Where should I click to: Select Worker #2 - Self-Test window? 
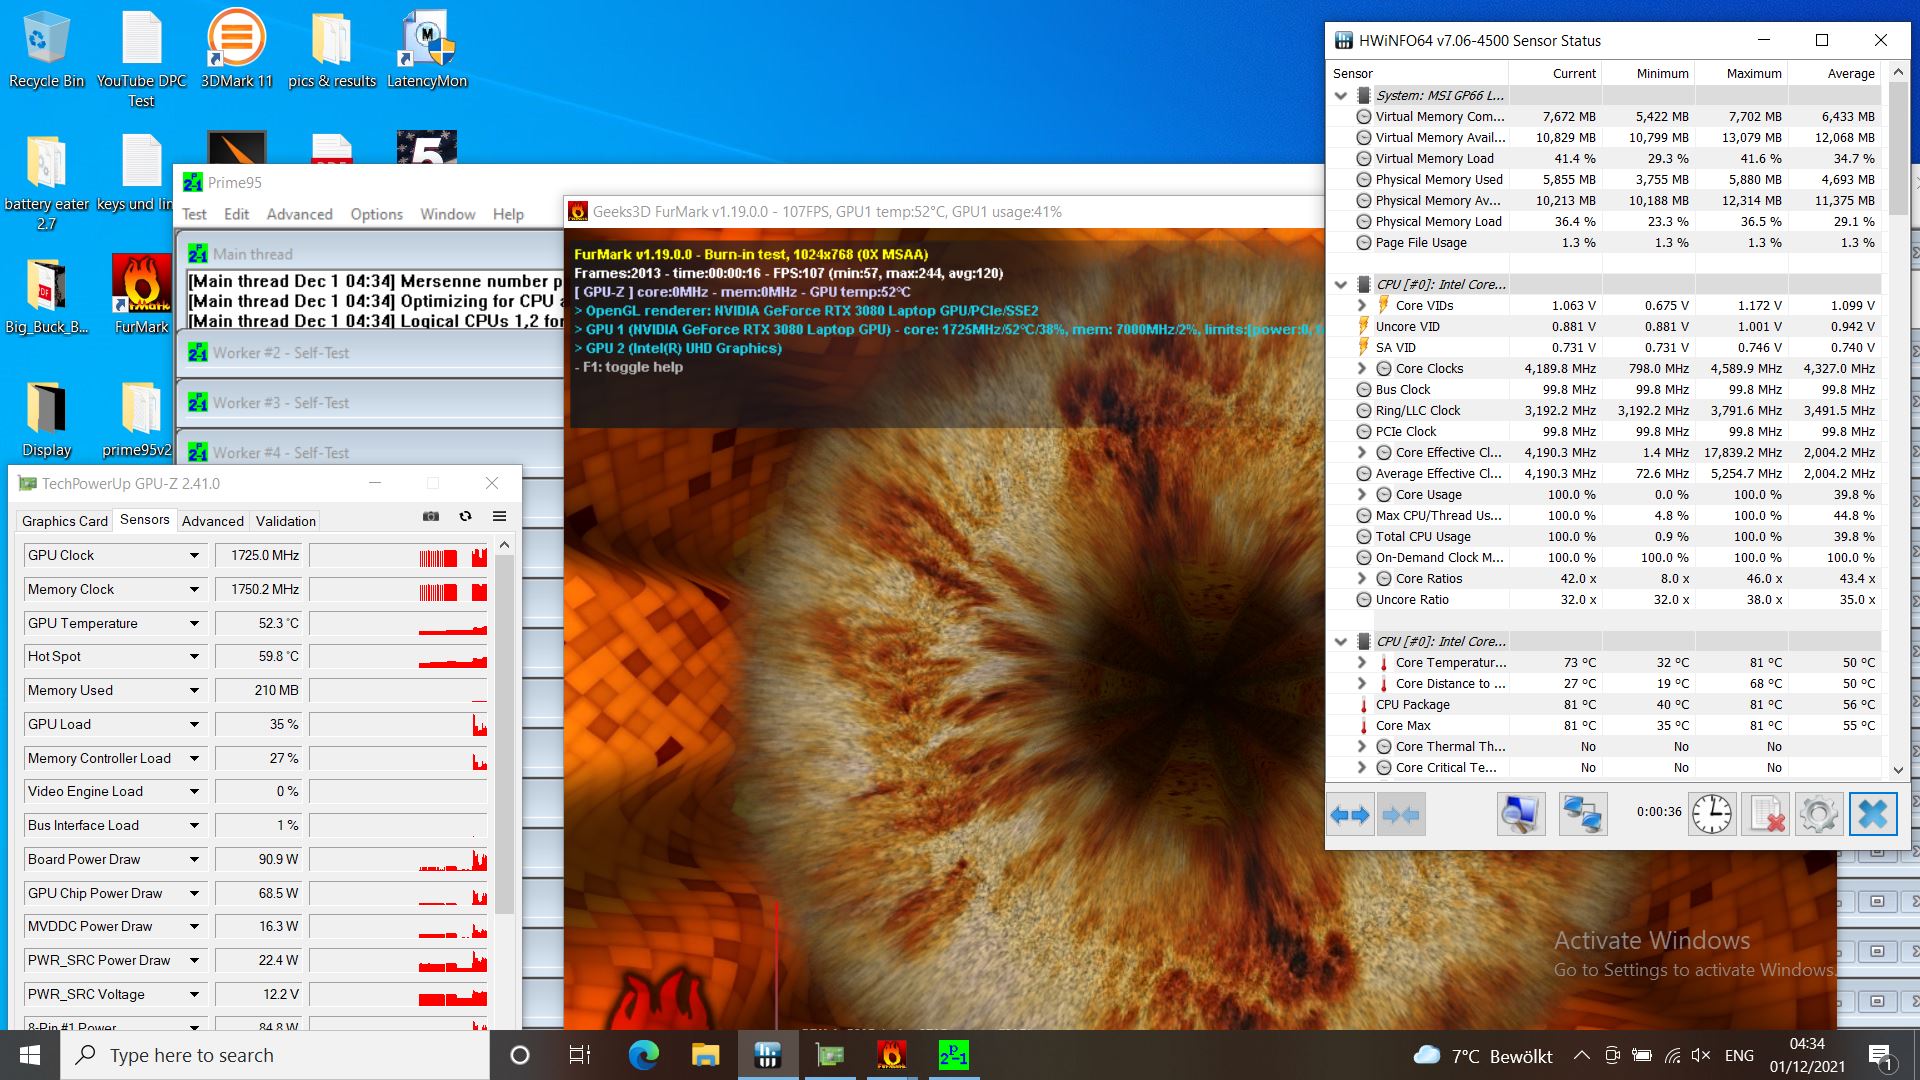tap(370, 353)
